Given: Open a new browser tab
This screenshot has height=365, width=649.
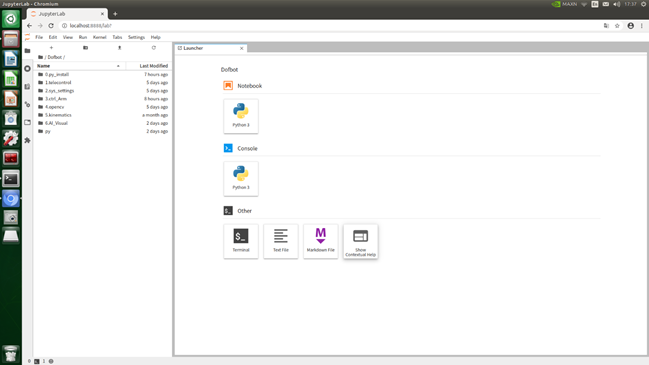Looking at the screenshot, I should tap(115, 14).
